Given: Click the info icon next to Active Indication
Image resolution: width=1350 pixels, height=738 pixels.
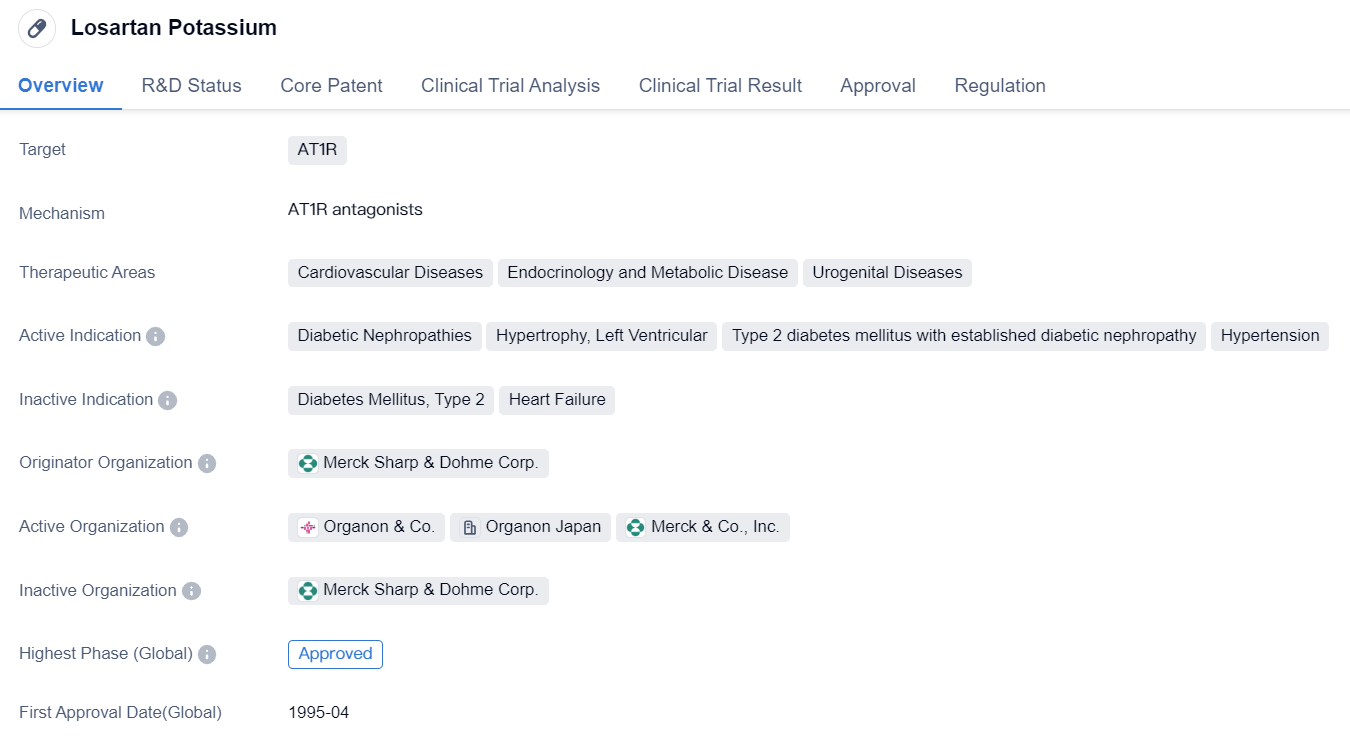Looking at the screenshot, I should (x=155, y=336).
